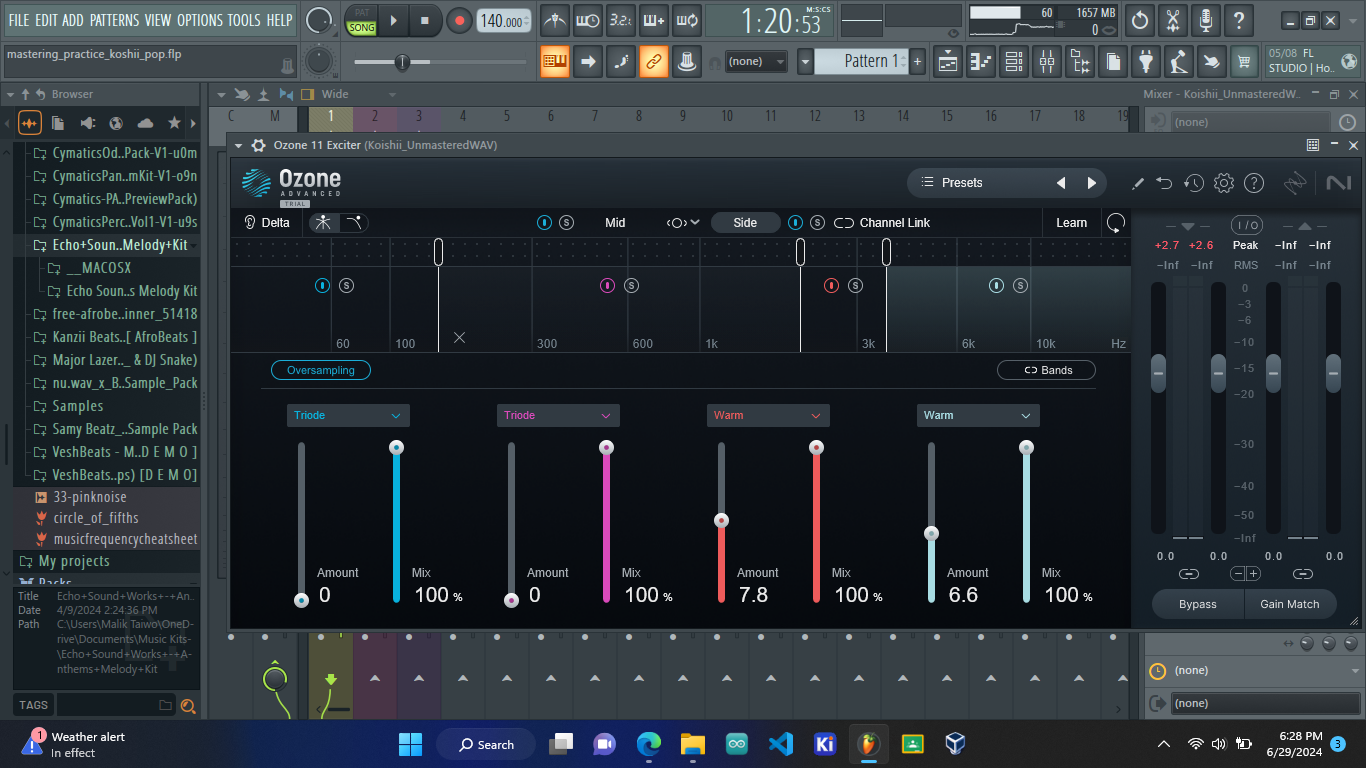
Task: Click the band three Amount slider handle
Action: (721, 520)
